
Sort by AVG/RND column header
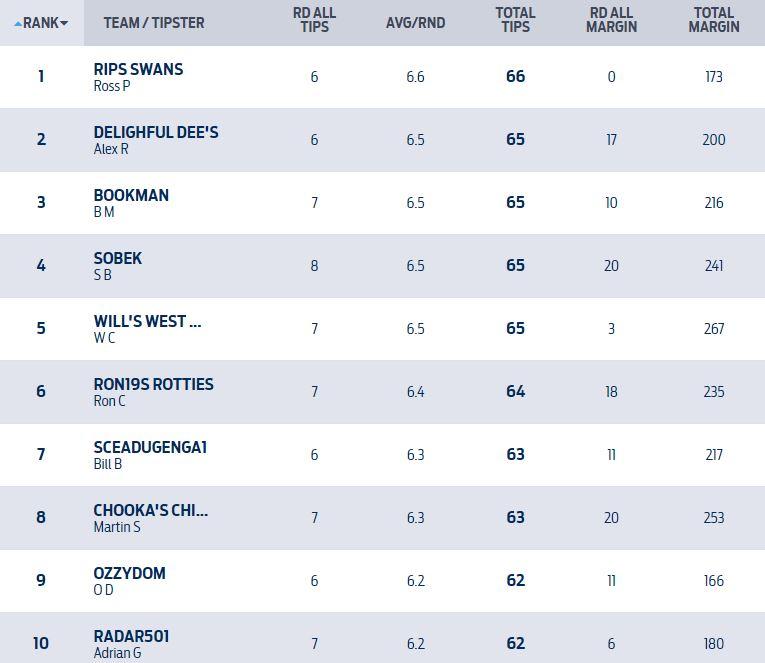(x=415, y=23)
